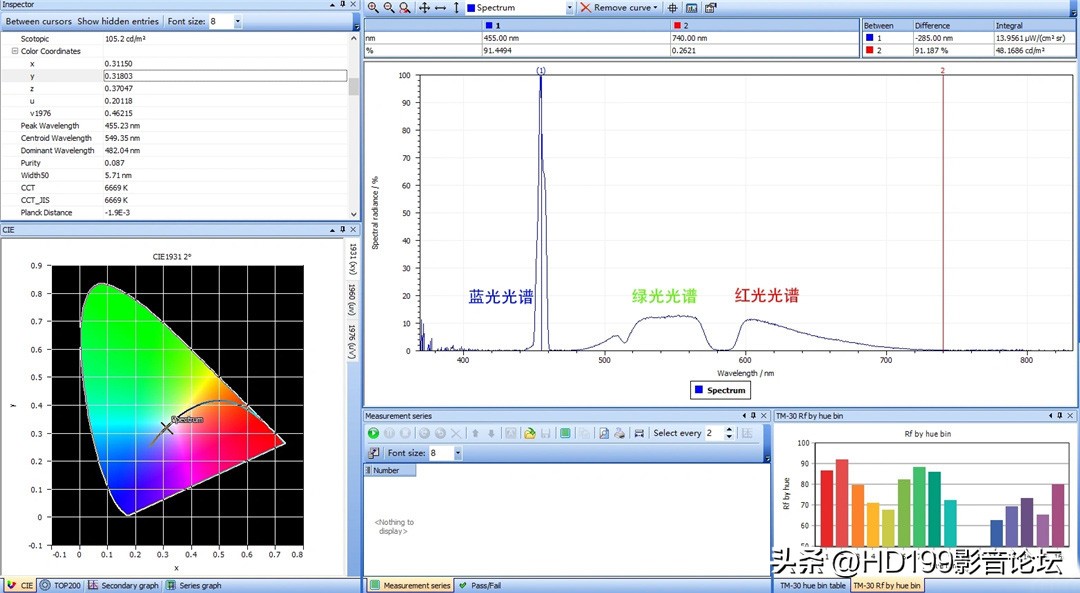
Task: Switch to TM-30 hue bin table
Action: pos(812,585)
